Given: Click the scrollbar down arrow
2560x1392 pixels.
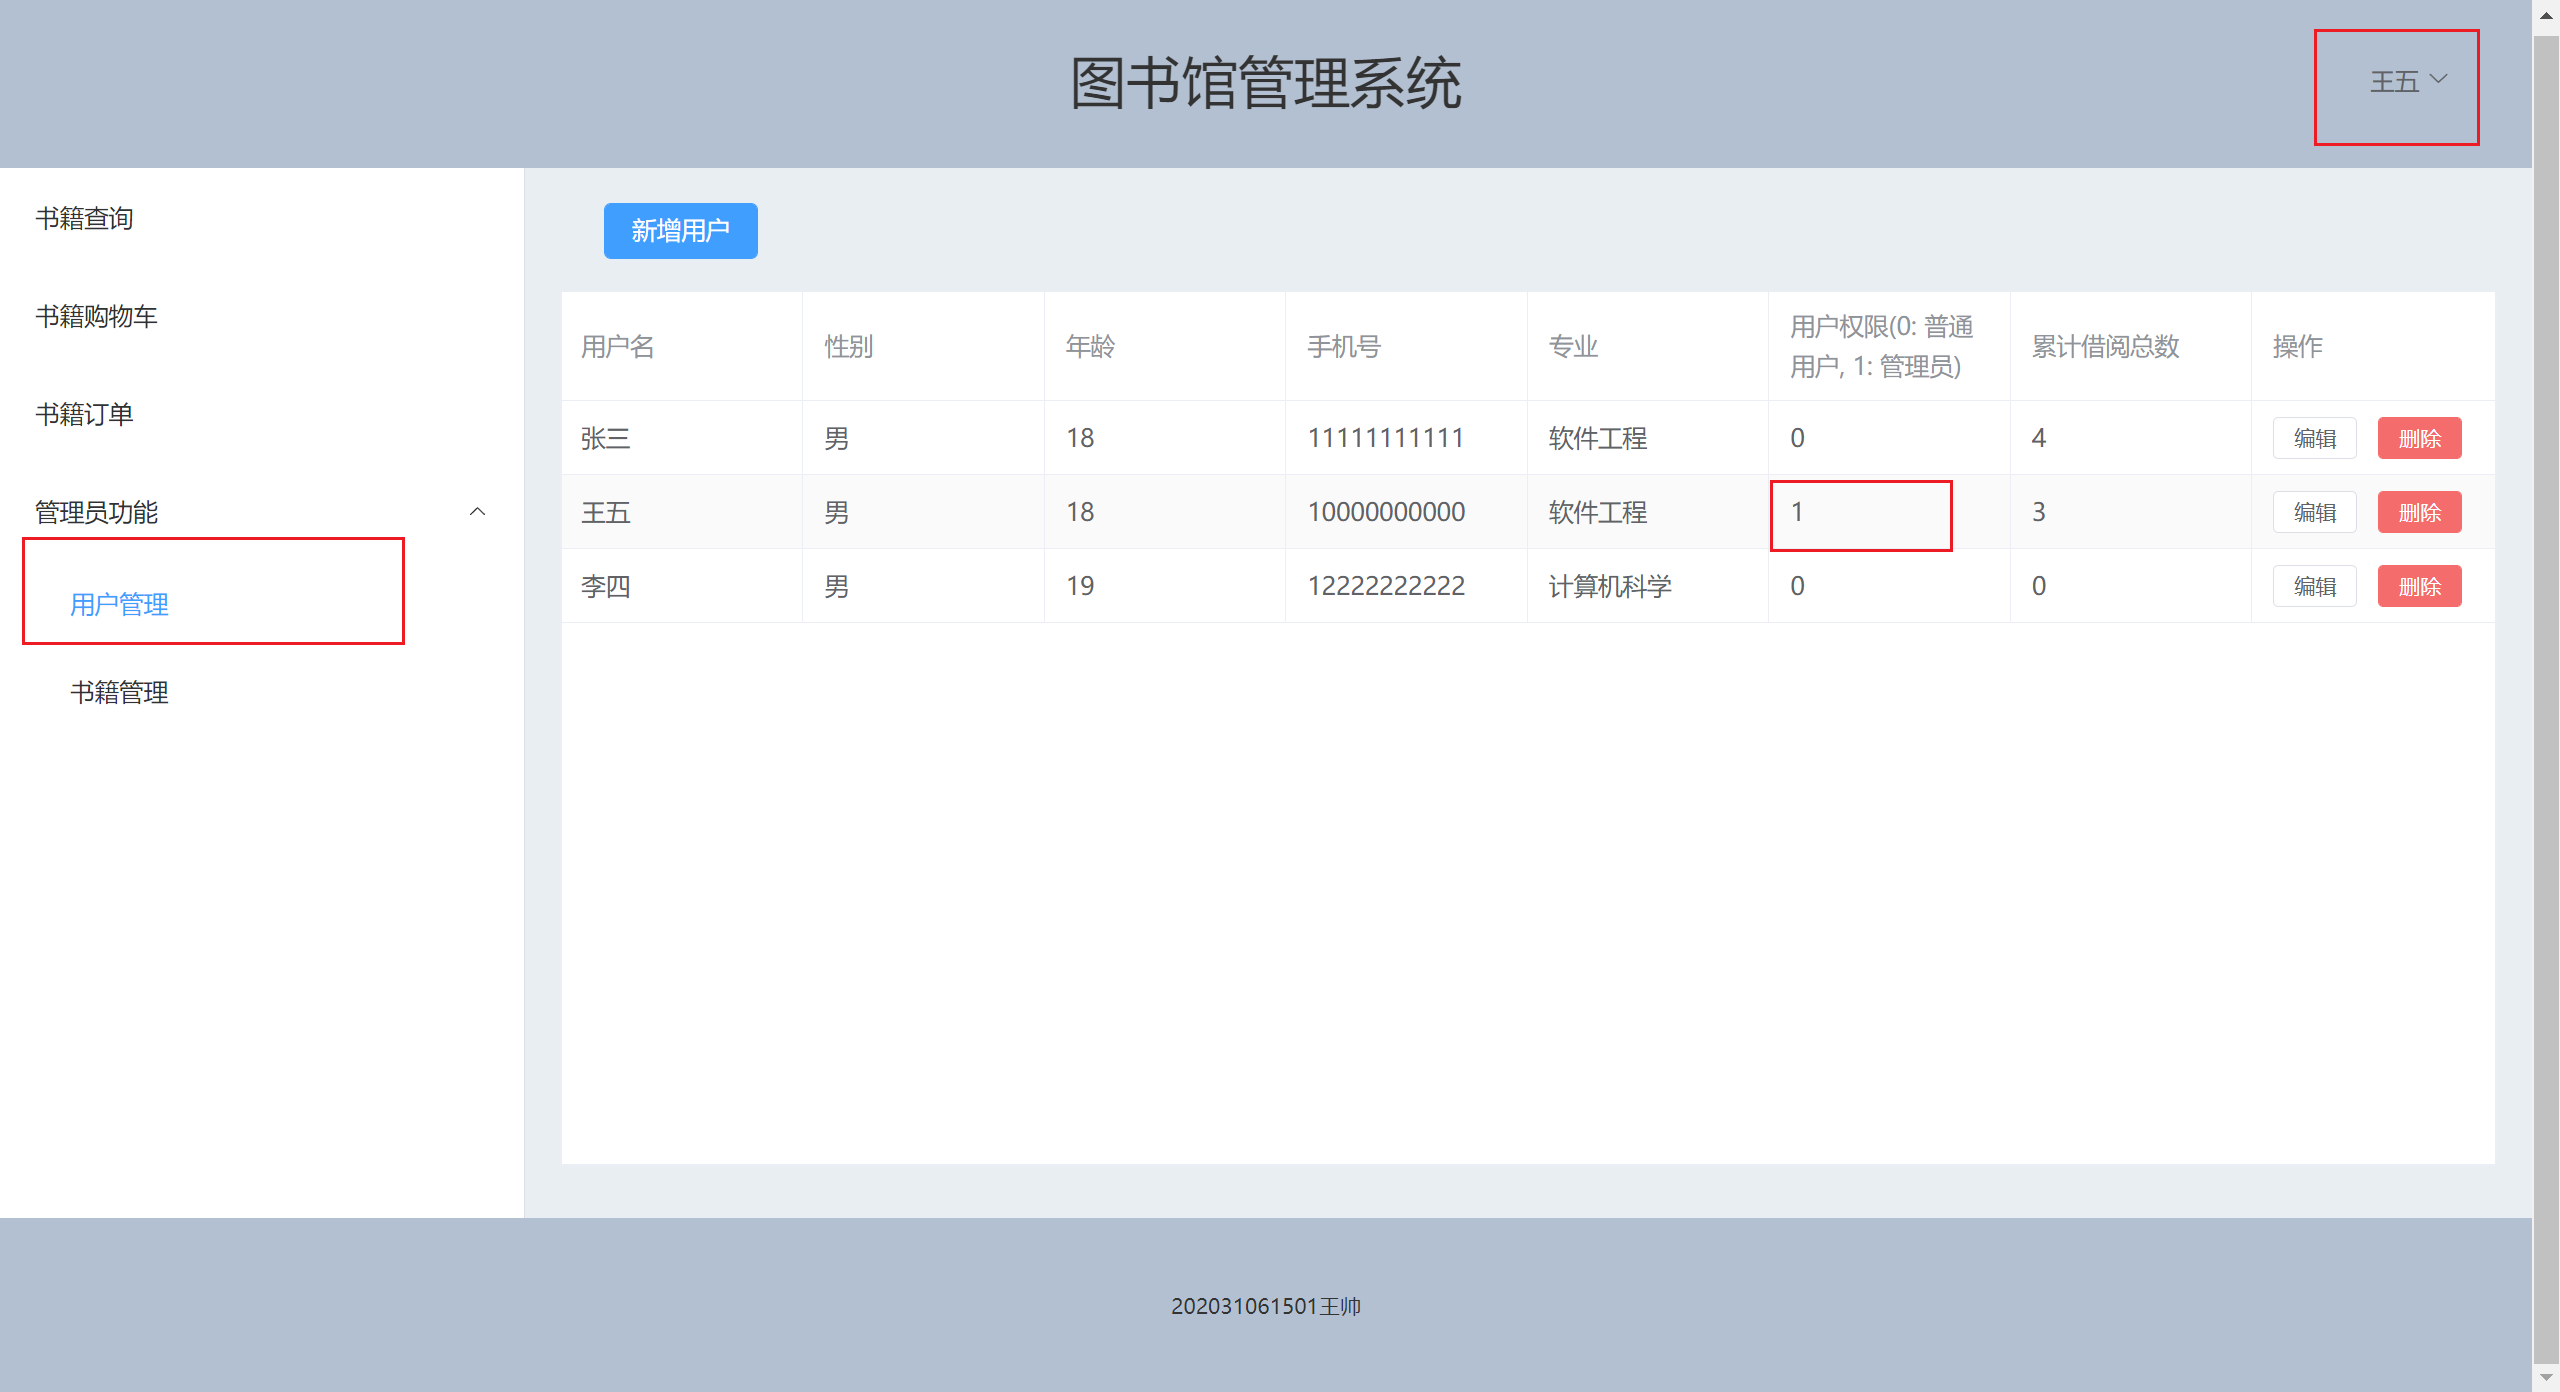Looking at the screenshot, I should (x=2546, y=1377).
